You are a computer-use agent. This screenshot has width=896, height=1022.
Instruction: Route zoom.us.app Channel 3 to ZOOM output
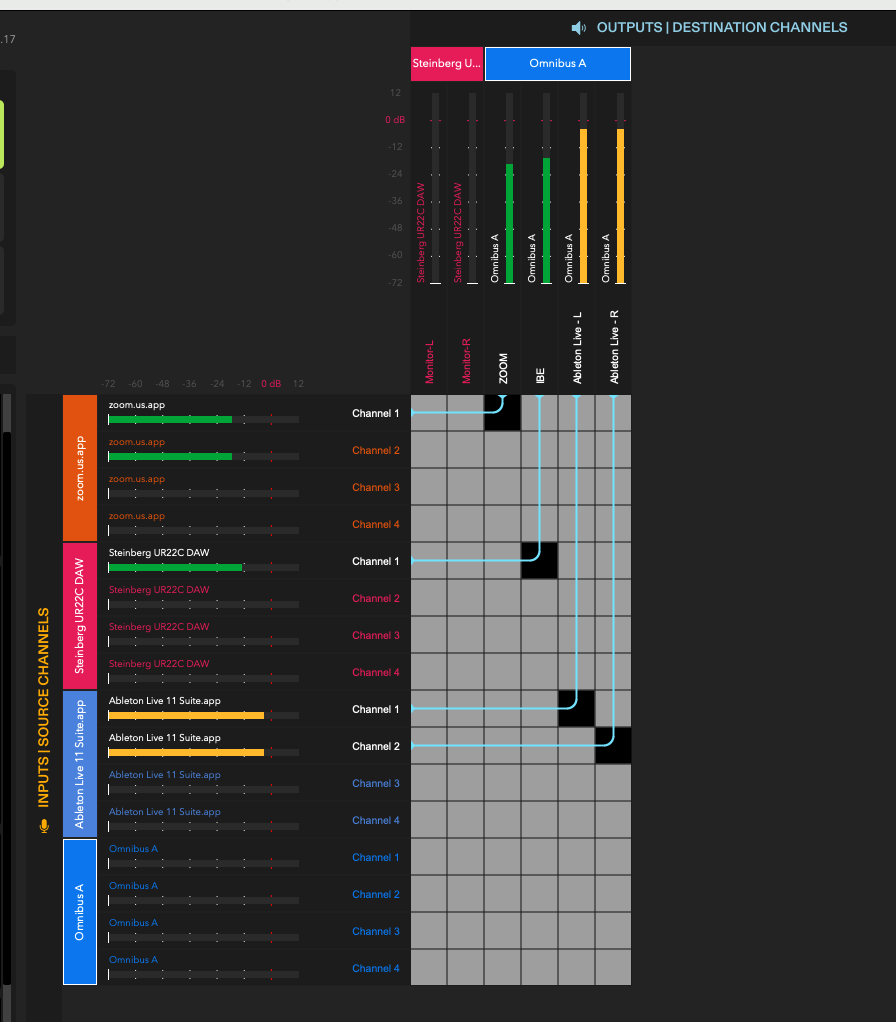502,487
